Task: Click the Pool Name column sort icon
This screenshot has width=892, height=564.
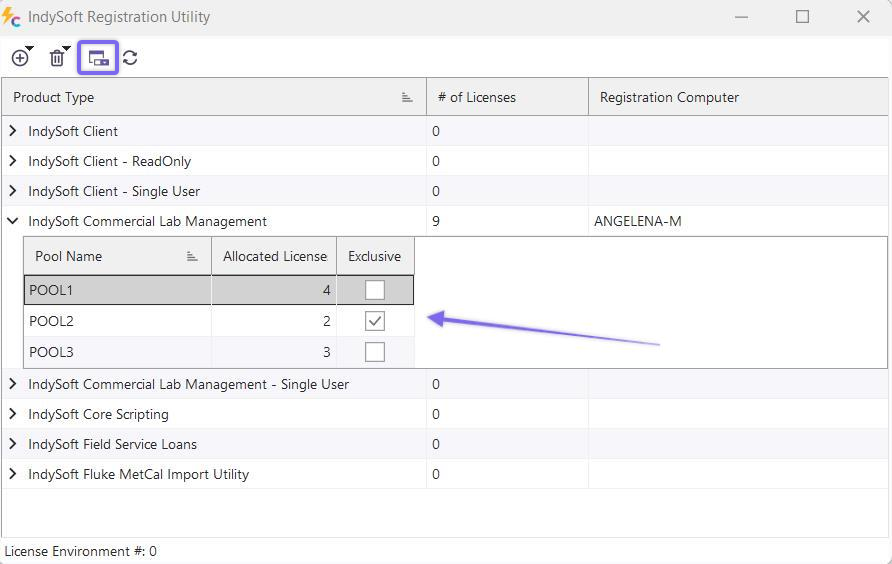Action: click(192, 256)
